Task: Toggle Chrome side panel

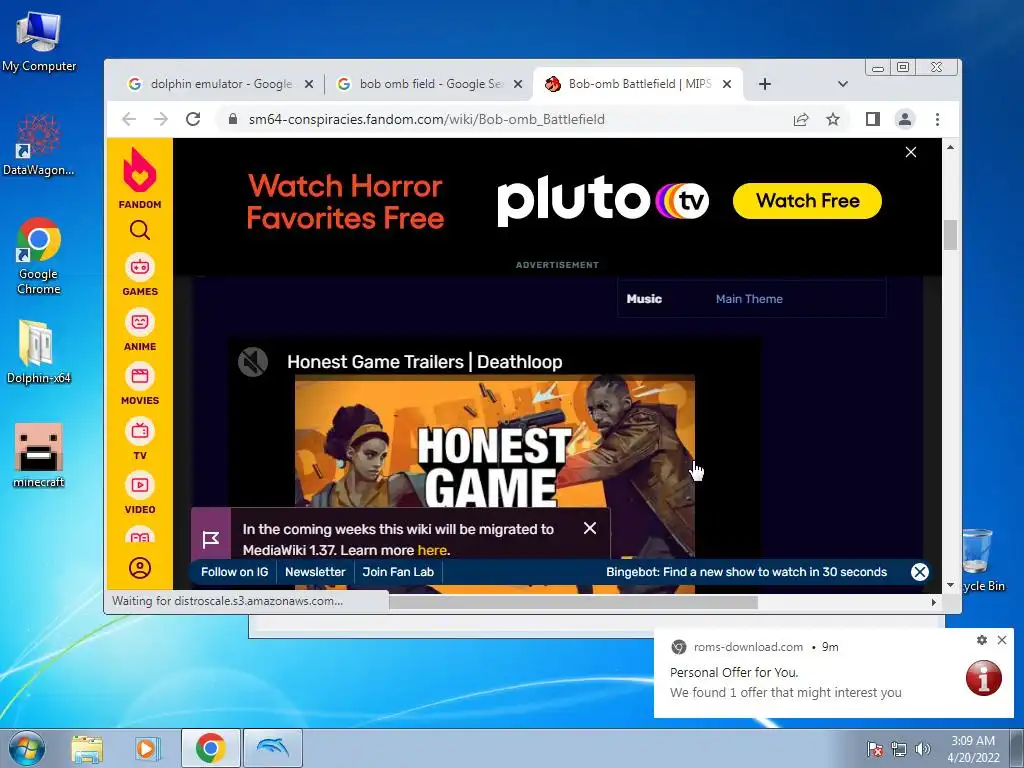Action: point(872,119)
